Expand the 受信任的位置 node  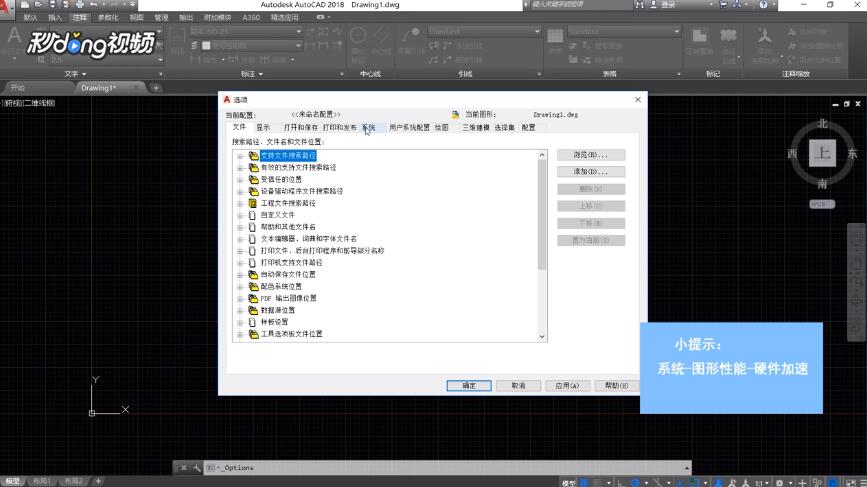click(x=240, y=180)
